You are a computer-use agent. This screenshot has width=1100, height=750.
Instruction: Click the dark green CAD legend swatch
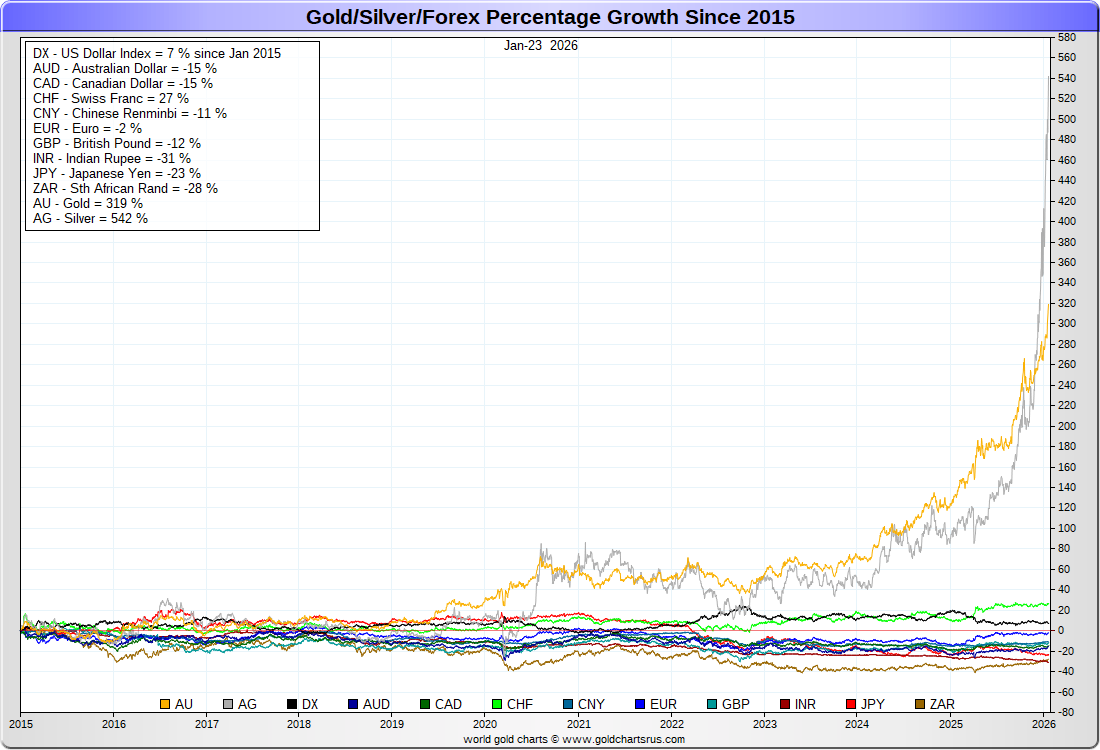pyautogui.click(x=425, y=704)
